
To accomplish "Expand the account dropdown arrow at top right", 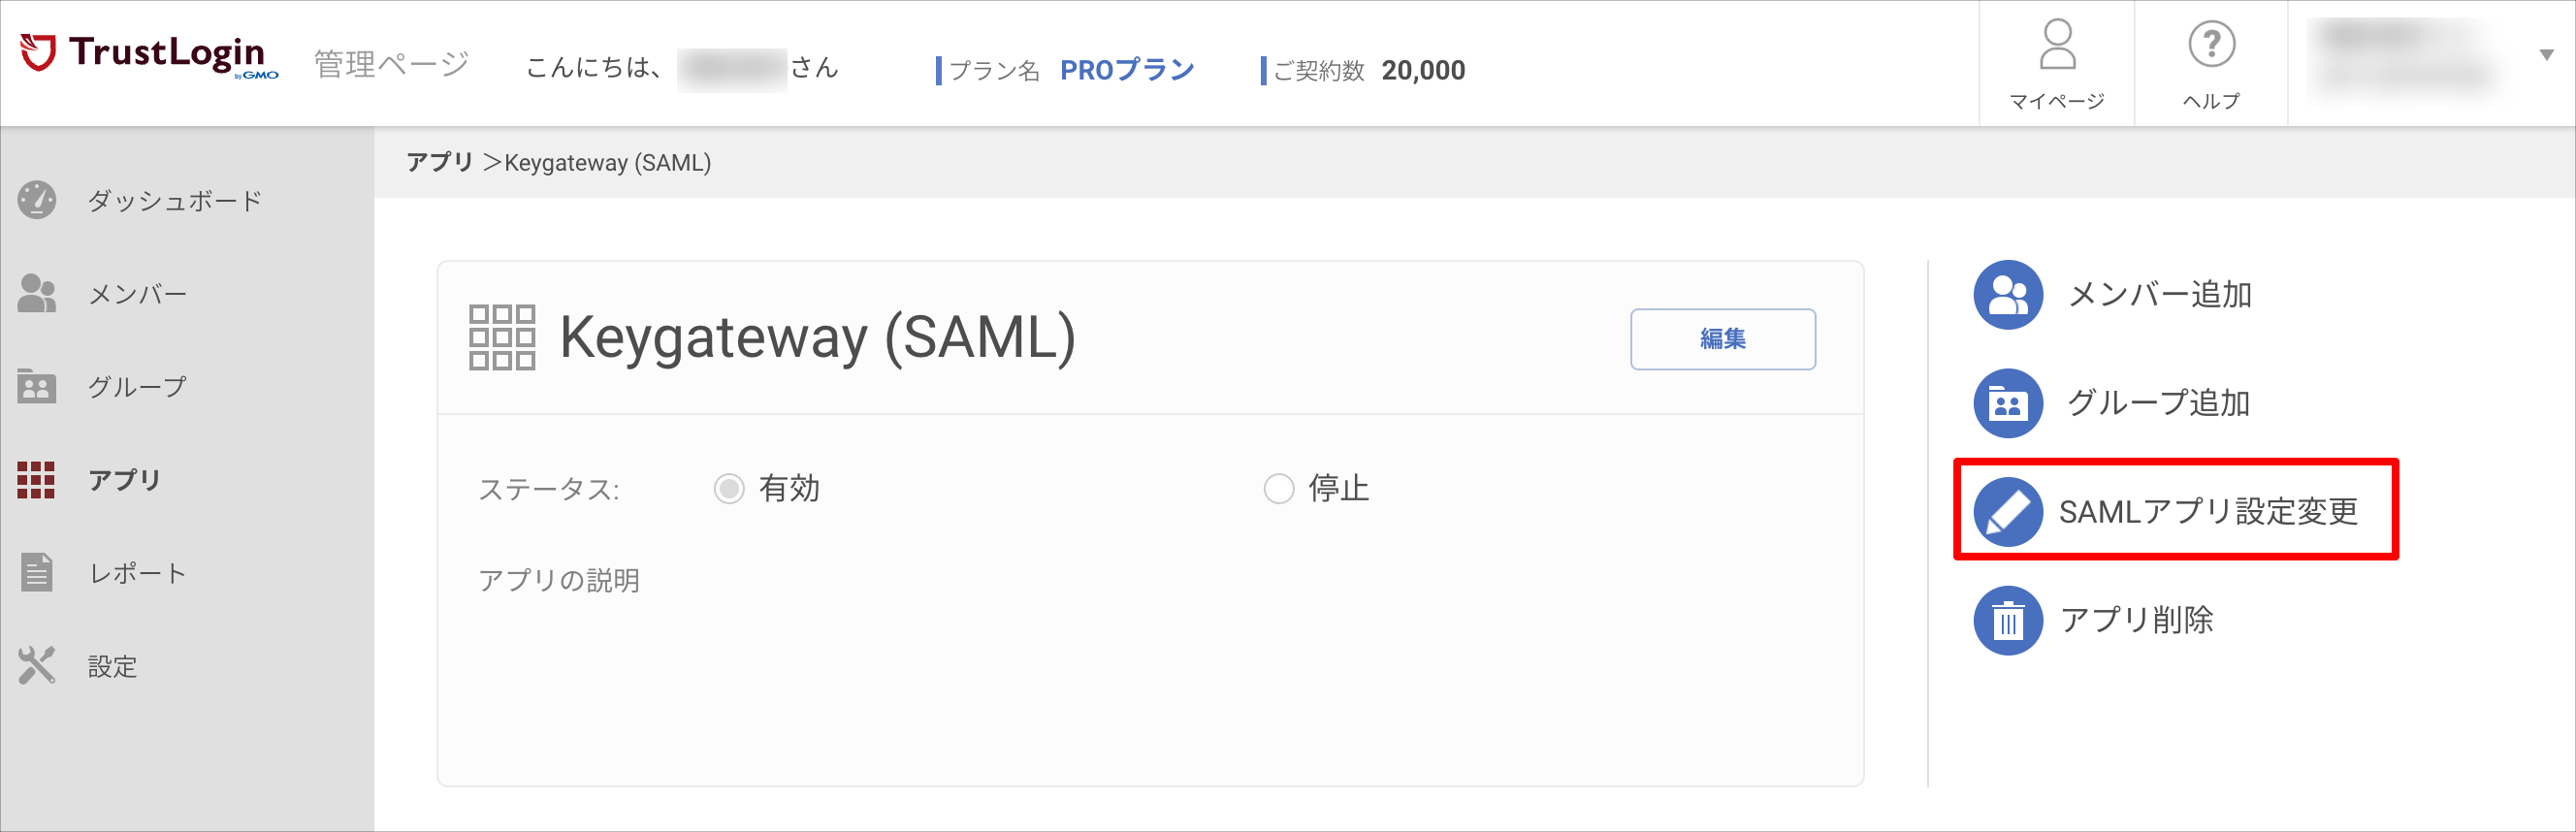I will pyautogui.click(x=2546, y=55).
